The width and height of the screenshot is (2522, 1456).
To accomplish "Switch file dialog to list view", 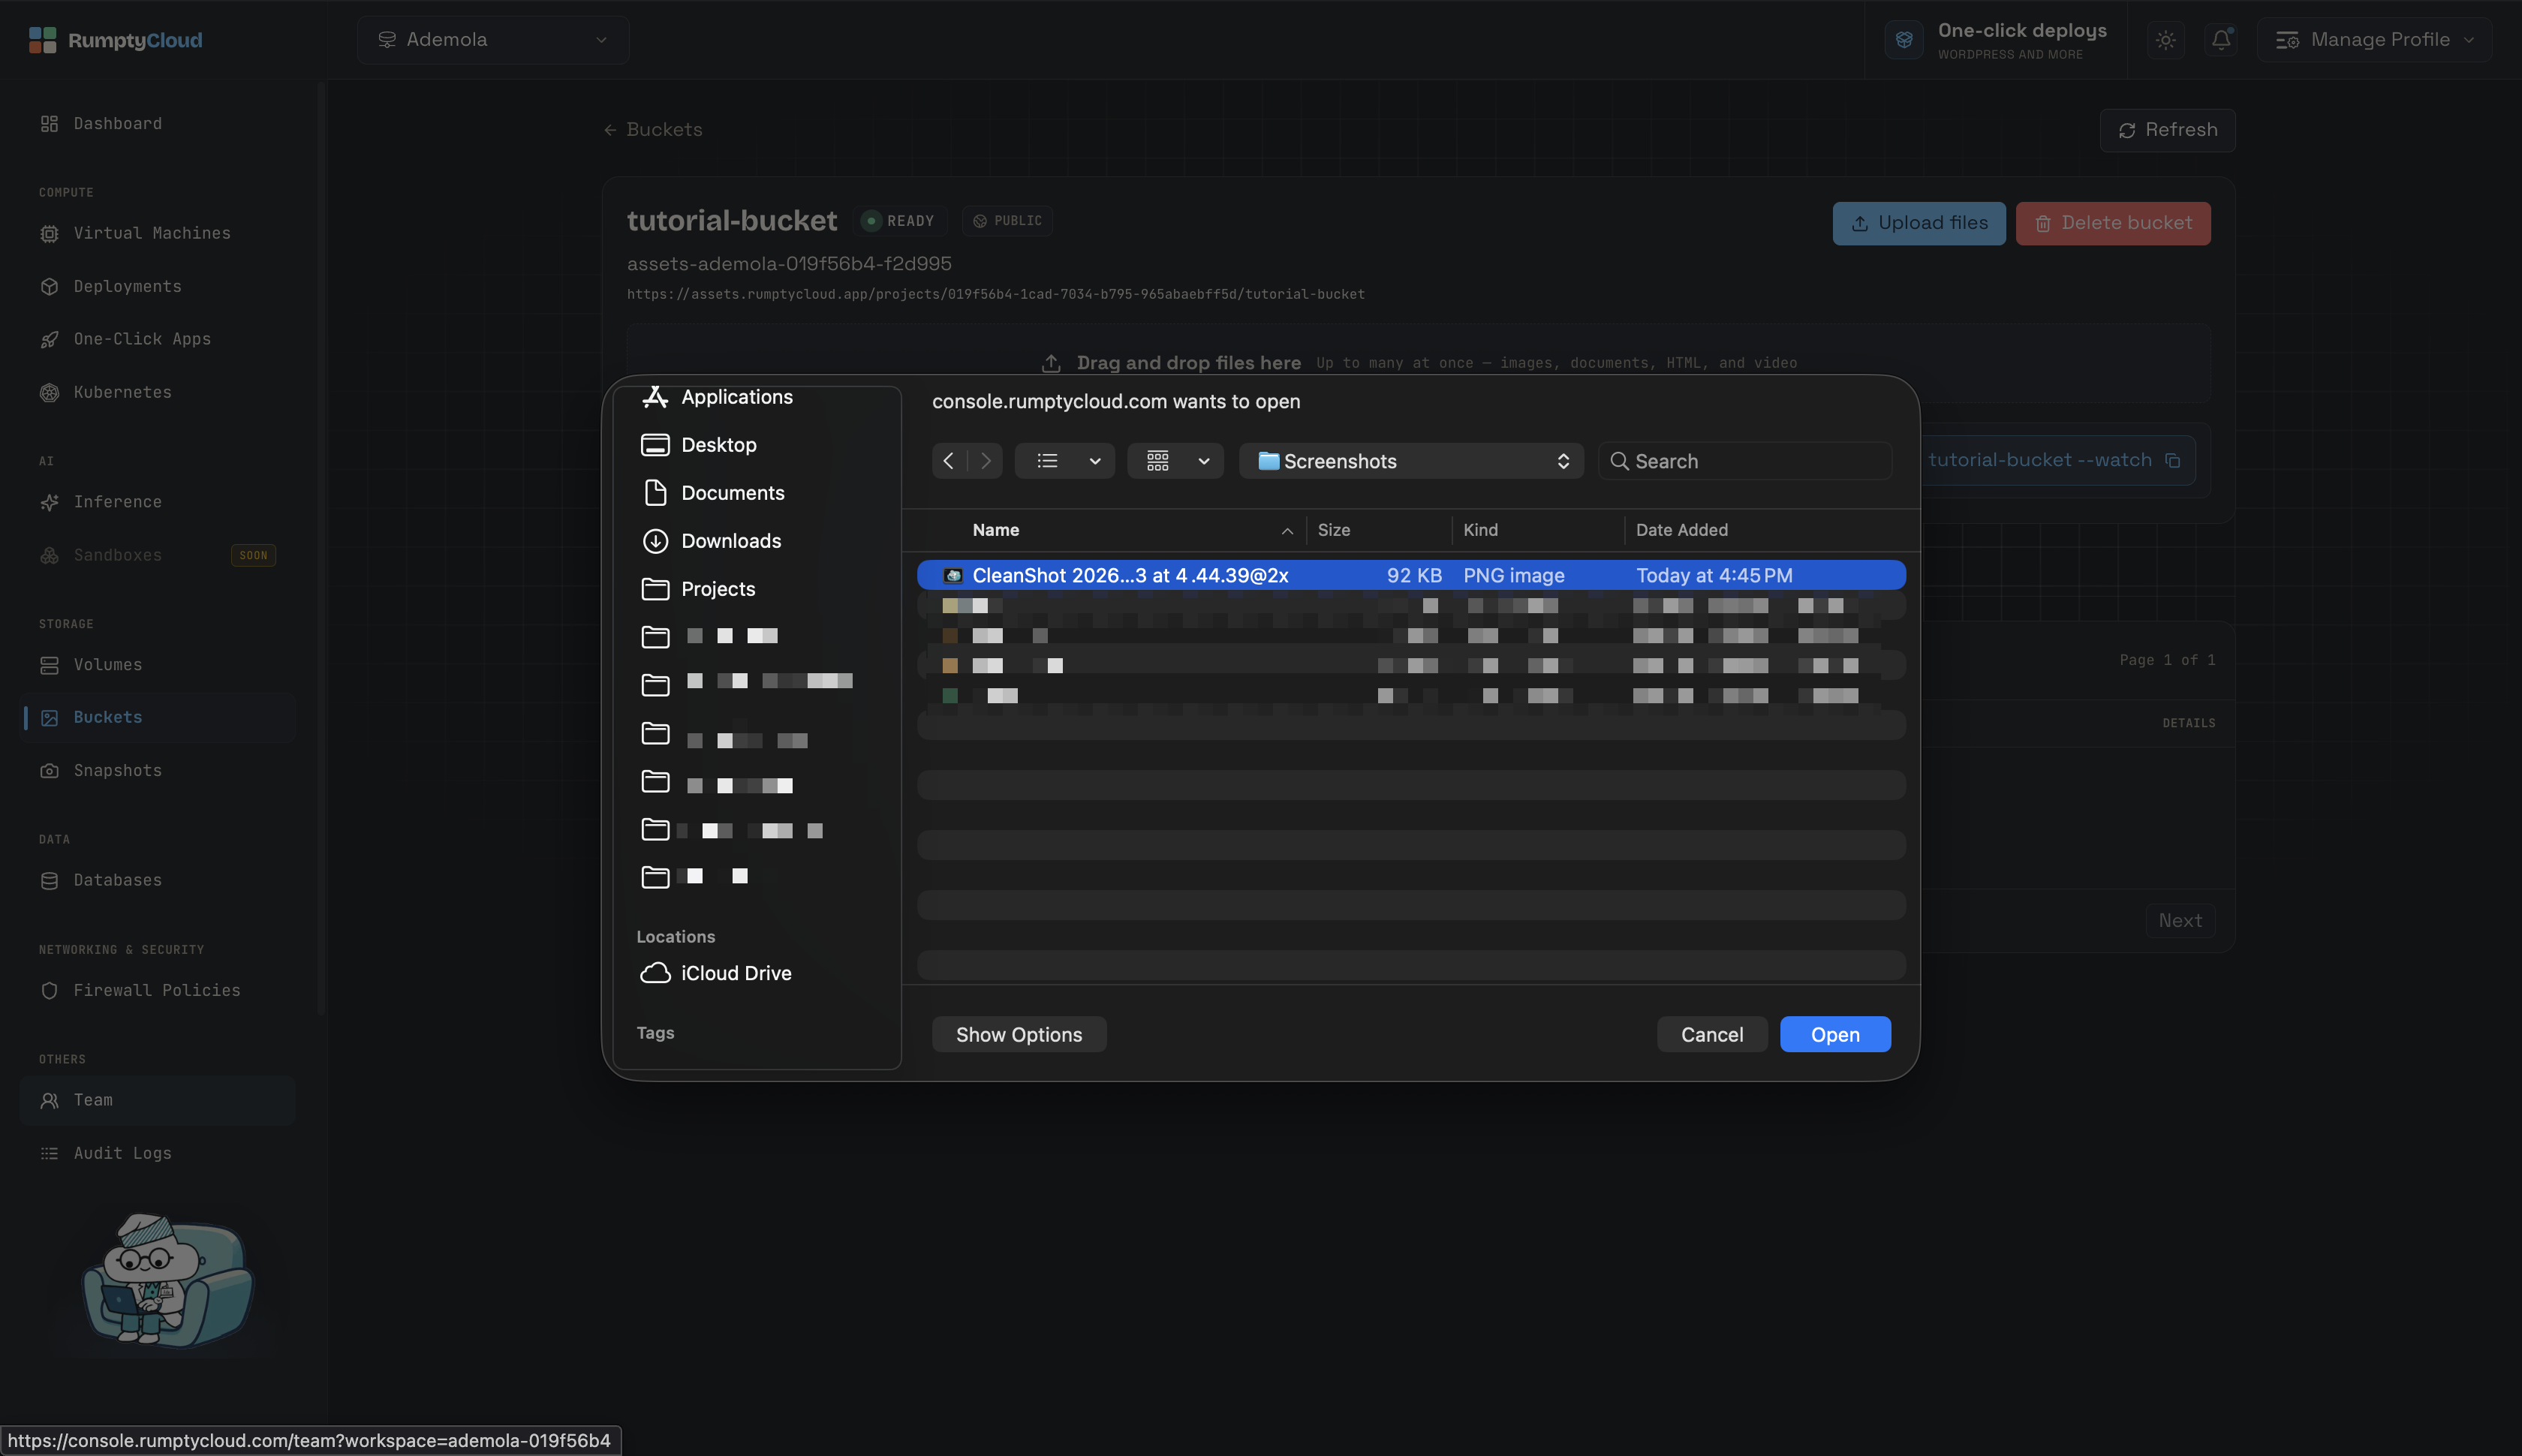I will [1047, 461].
